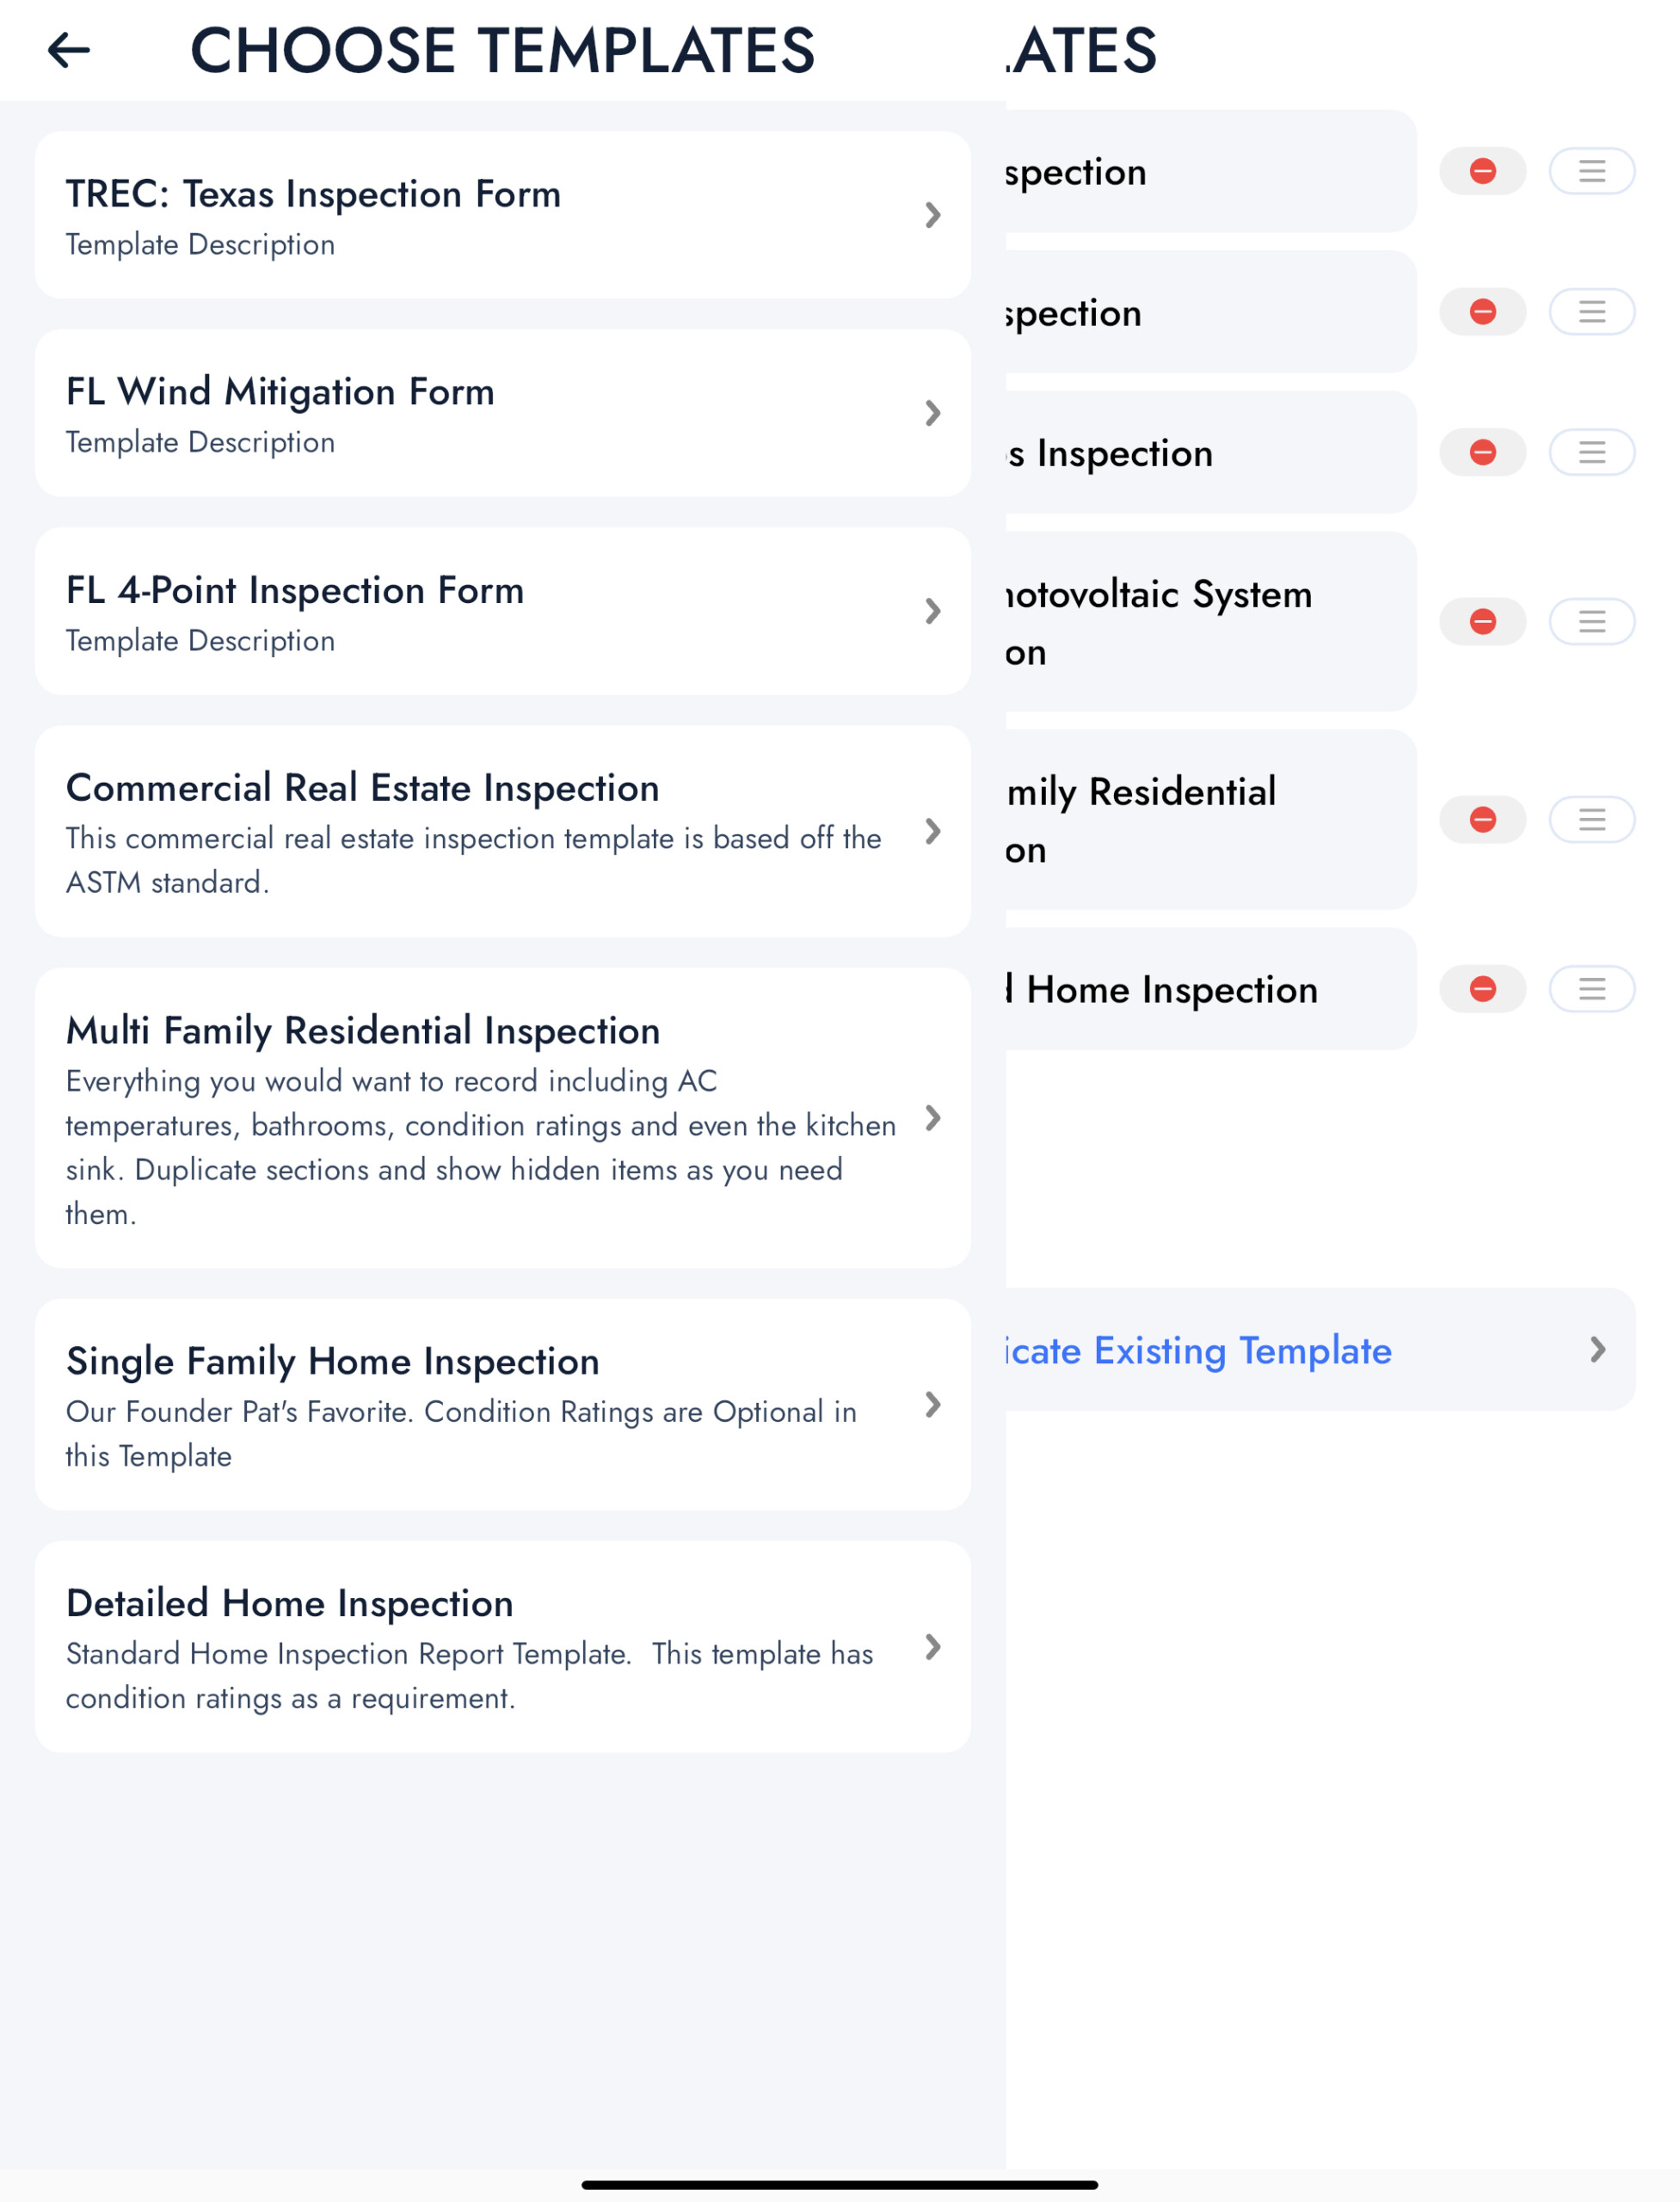Image resolution: width=1680 pixels, height=2202 pixels.
Task: Grab the reorder handle on Photovoltaic System row
Action: tap(1591, 622)
